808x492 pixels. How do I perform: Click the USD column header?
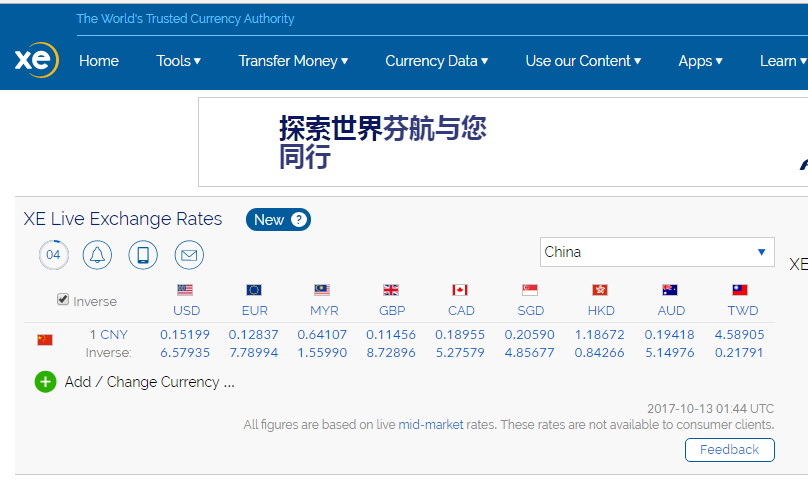[187, 311]
